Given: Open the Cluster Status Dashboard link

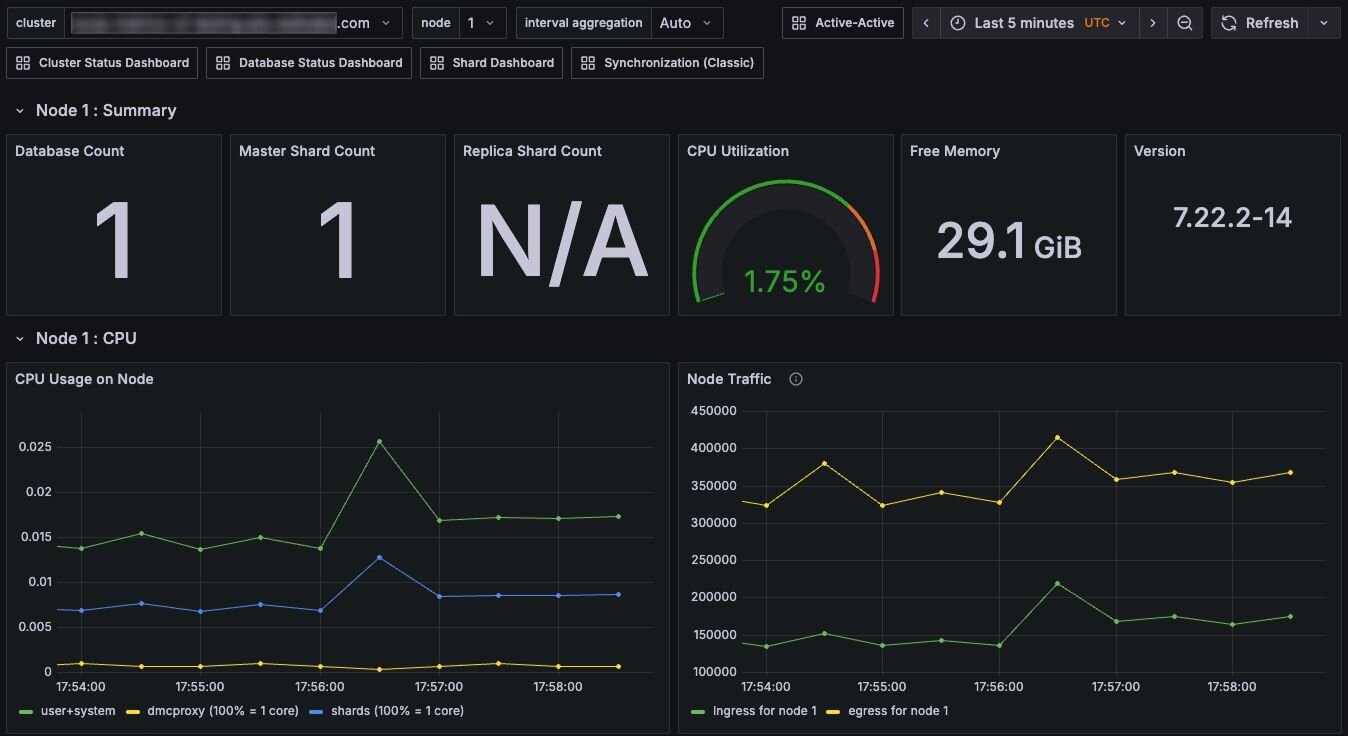Looking at the screenshot, I should click(102, 62).
